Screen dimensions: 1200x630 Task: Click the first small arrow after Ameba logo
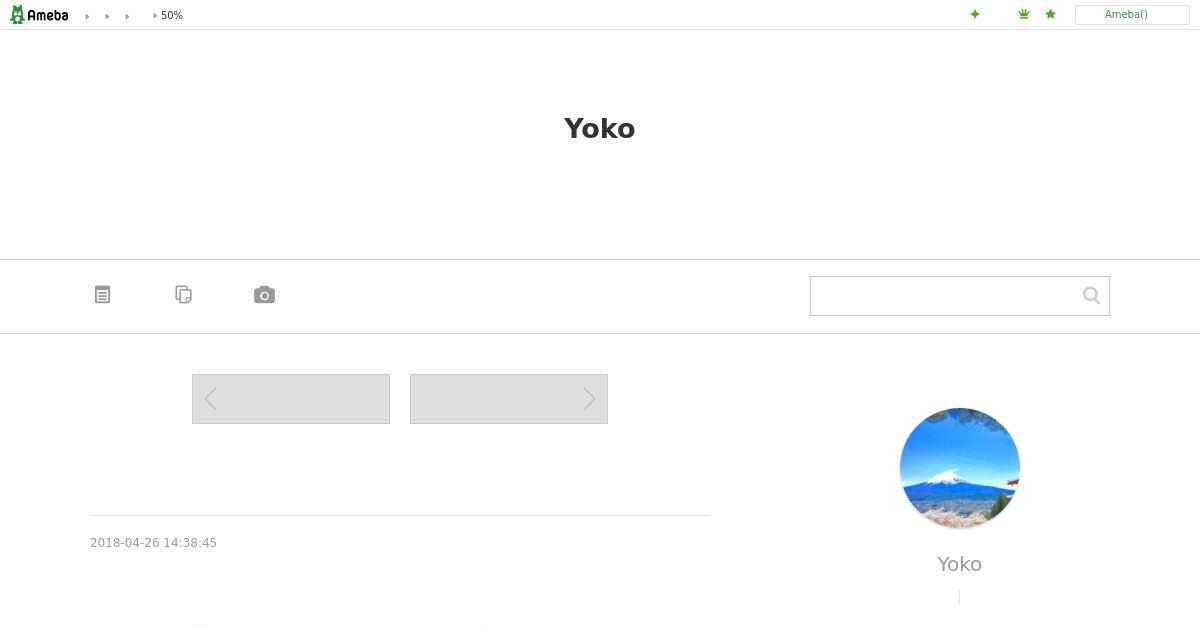coord(87,16)
